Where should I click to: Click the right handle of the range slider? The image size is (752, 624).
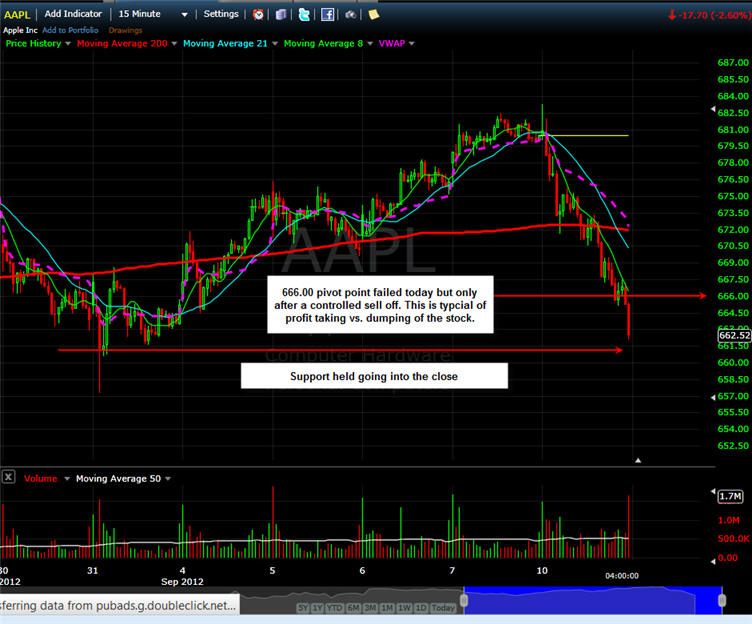coord(722,600)
